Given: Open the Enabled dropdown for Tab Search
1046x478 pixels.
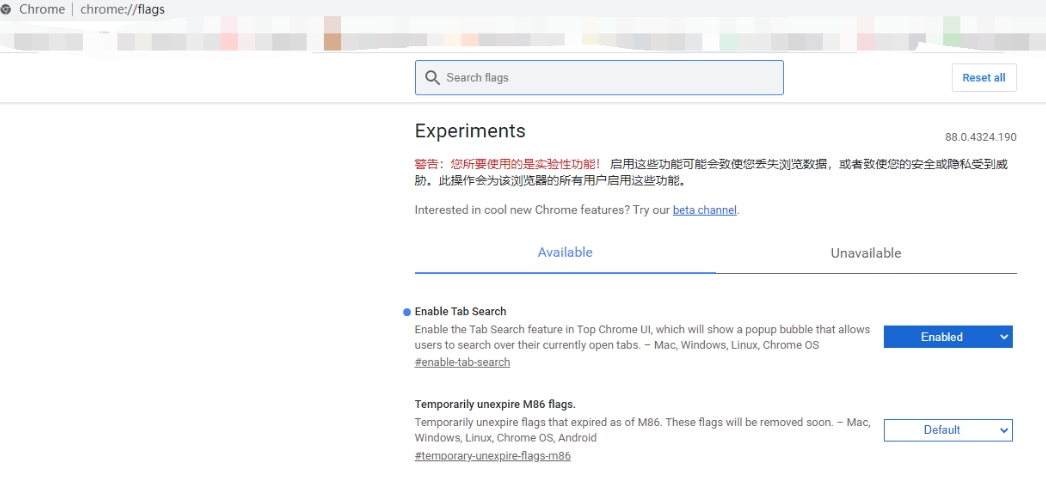Looking at the screenshot, I should tap(948, 337).
